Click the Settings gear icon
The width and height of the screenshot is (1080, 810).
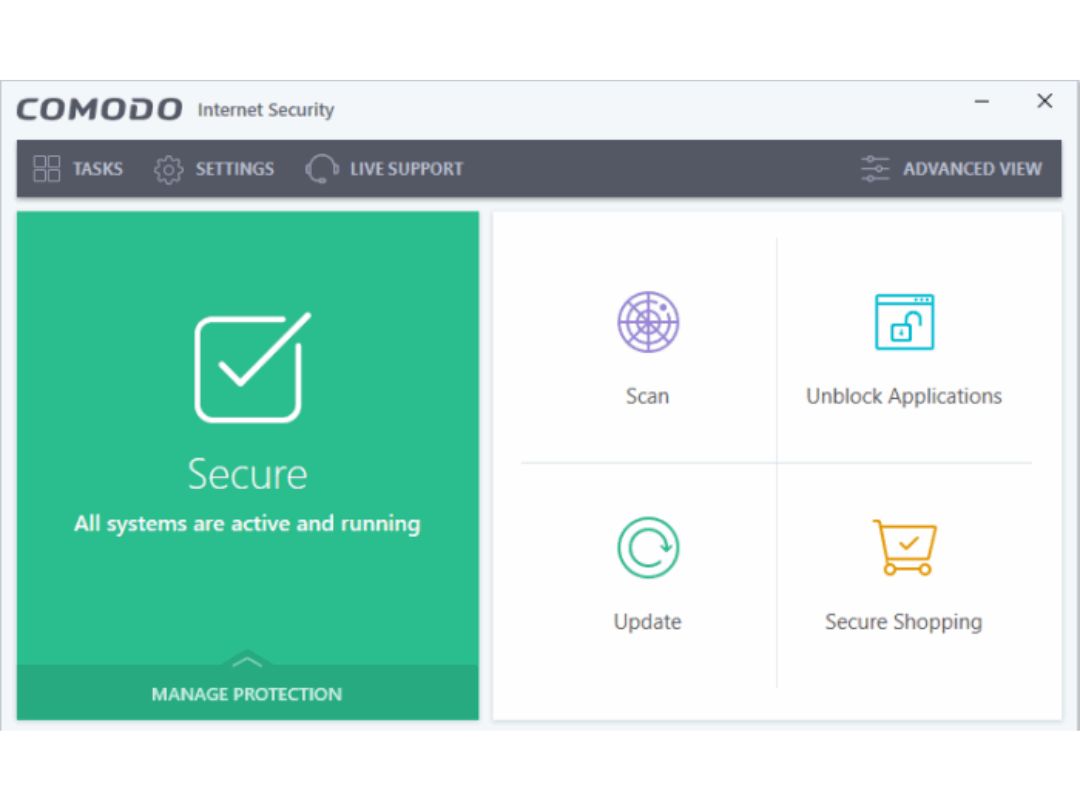click(x=168, y=169)
